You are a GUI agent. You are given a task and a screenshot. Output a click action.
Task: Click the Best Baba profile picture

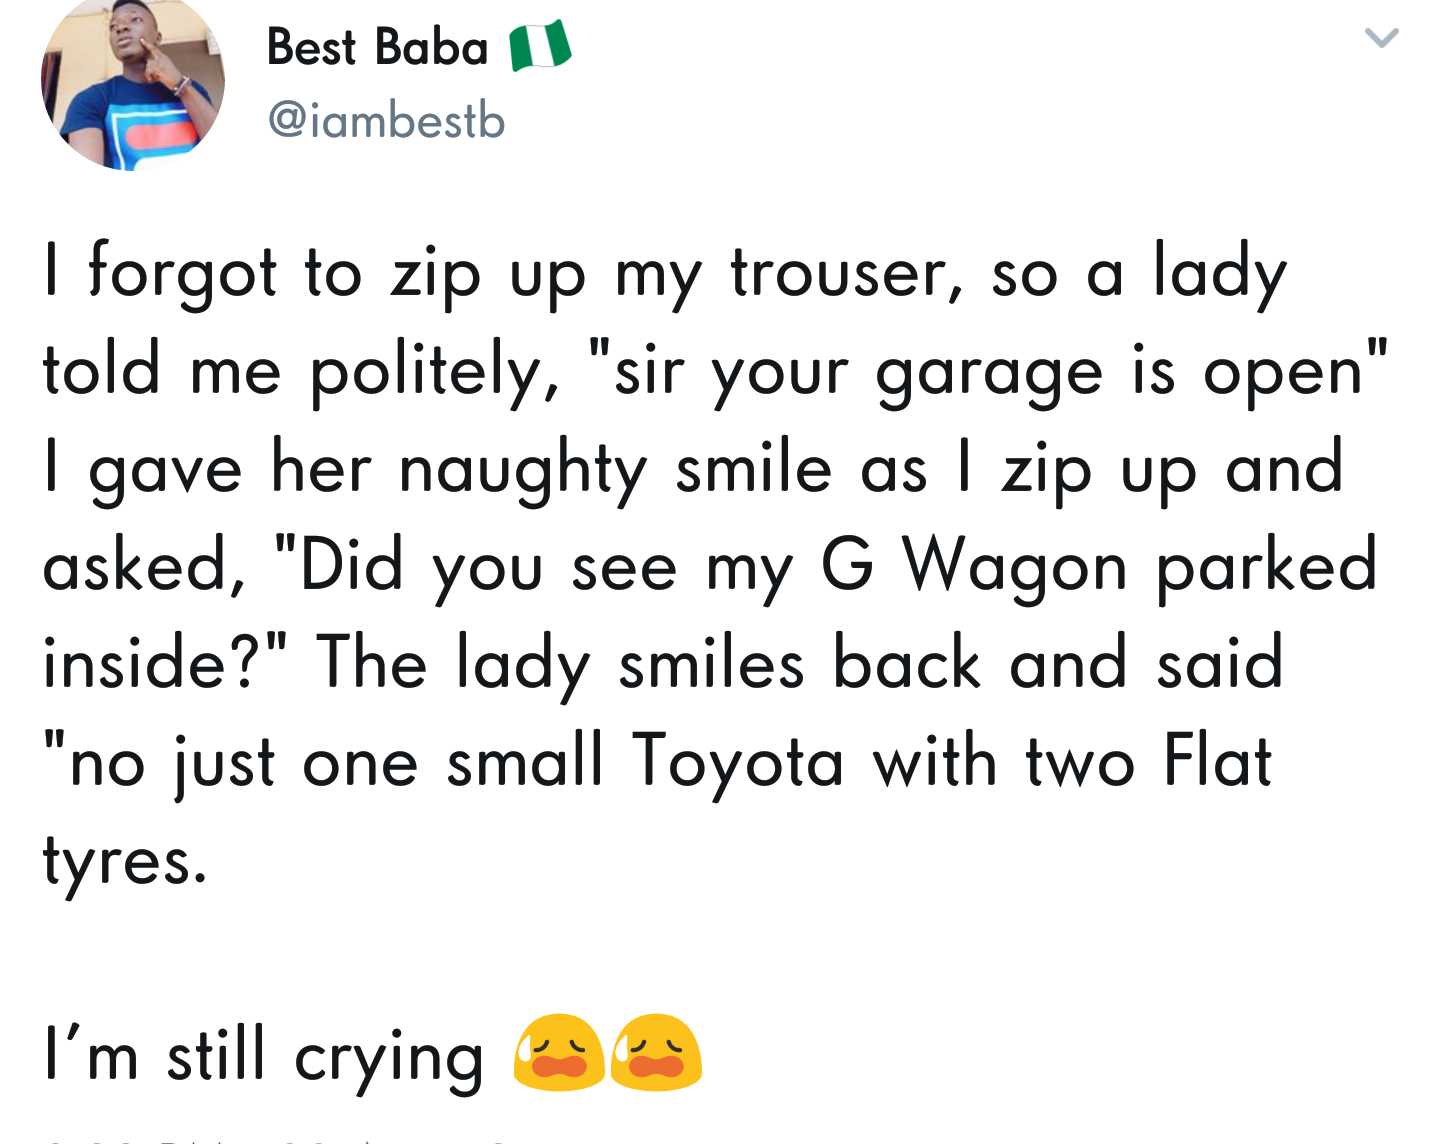pos(132,85)
